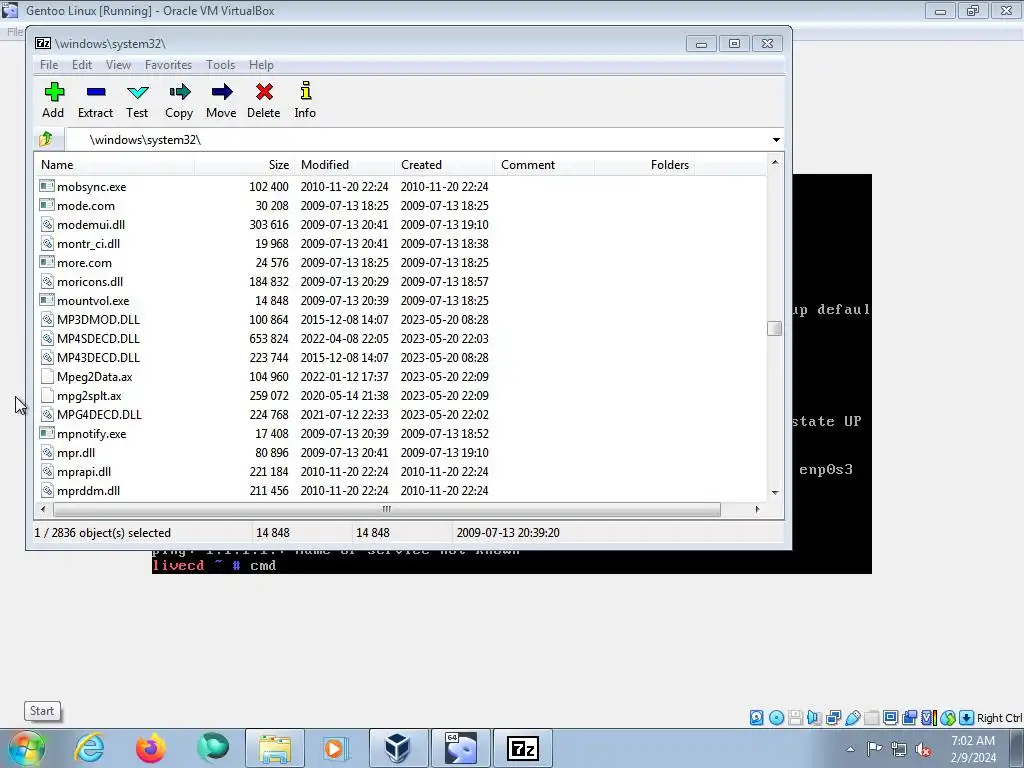Viewport: 1024px width, 768px height.
Task: Open the Edit menu
Action: pos(82,65)
